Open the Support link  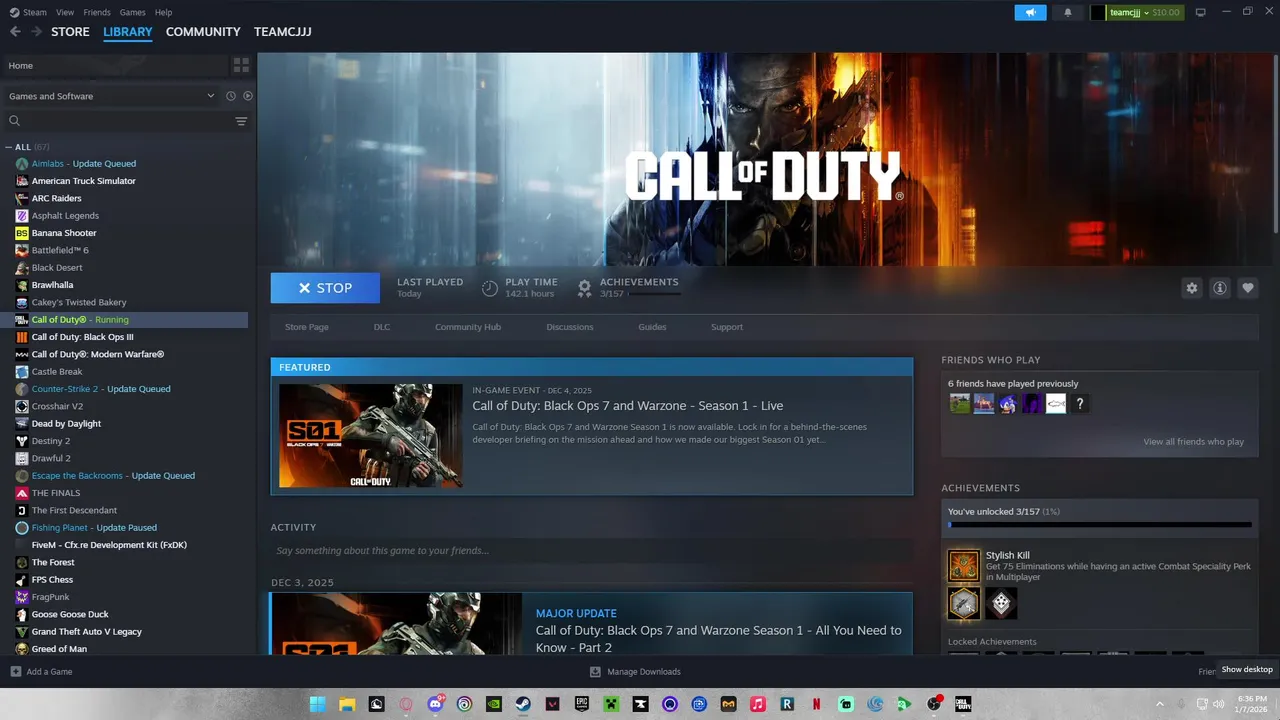[x=727, y=327]
